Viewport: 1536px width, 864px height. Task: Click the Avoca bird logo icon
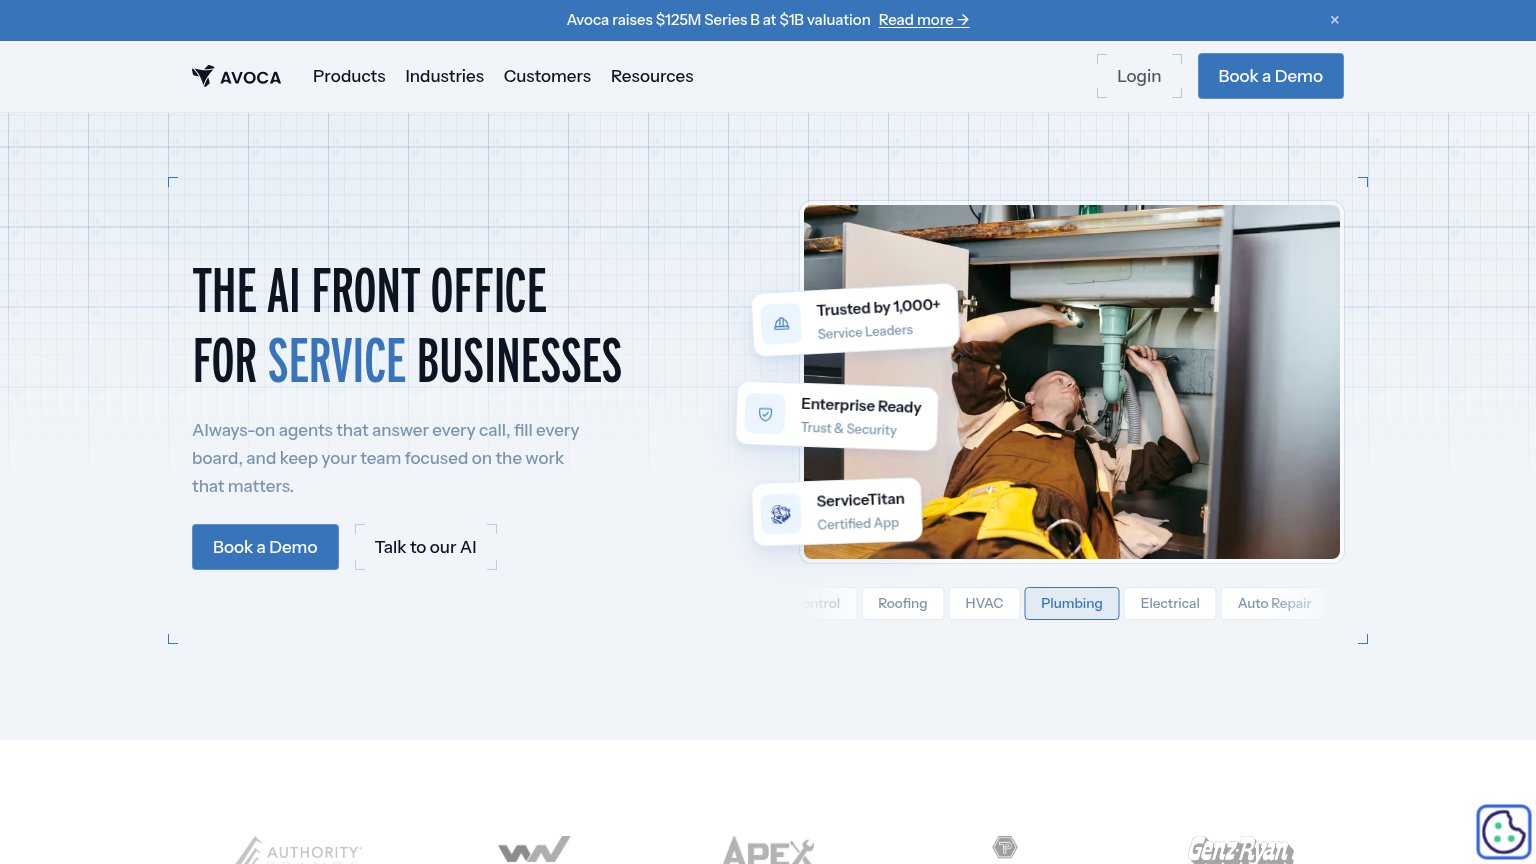[x=203, y=76]
